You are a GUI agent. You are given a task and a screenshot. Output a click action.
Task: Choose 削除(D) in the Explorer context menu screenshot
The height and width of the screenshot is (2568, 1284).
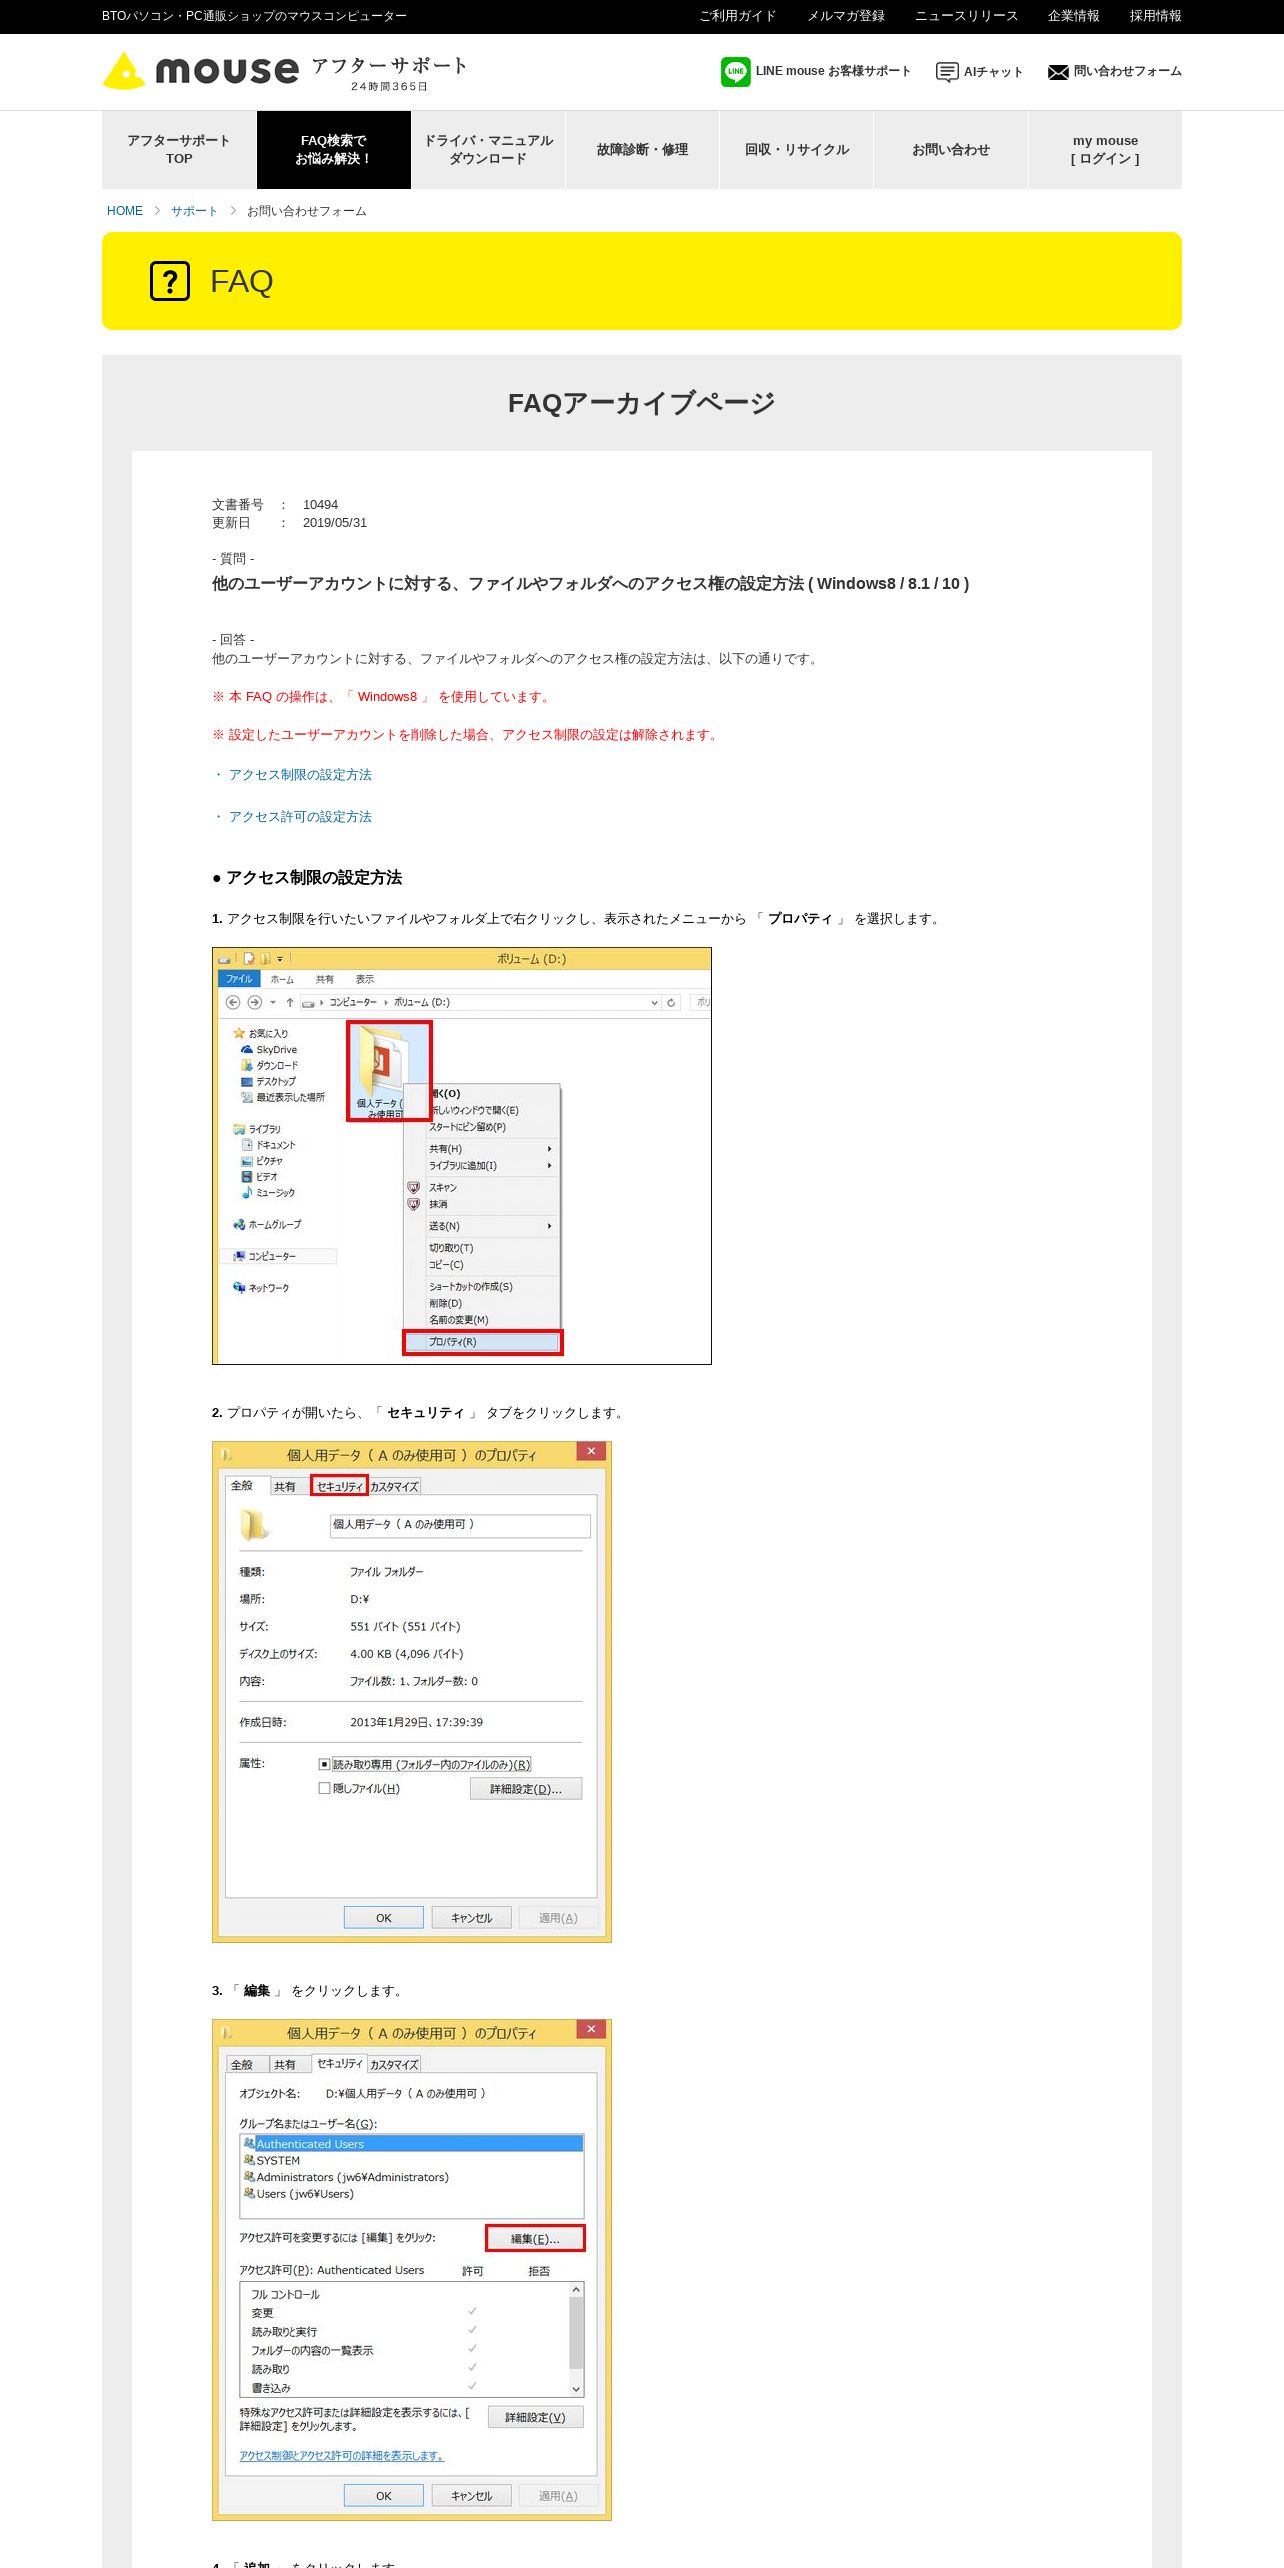[x=446, y=1303]
